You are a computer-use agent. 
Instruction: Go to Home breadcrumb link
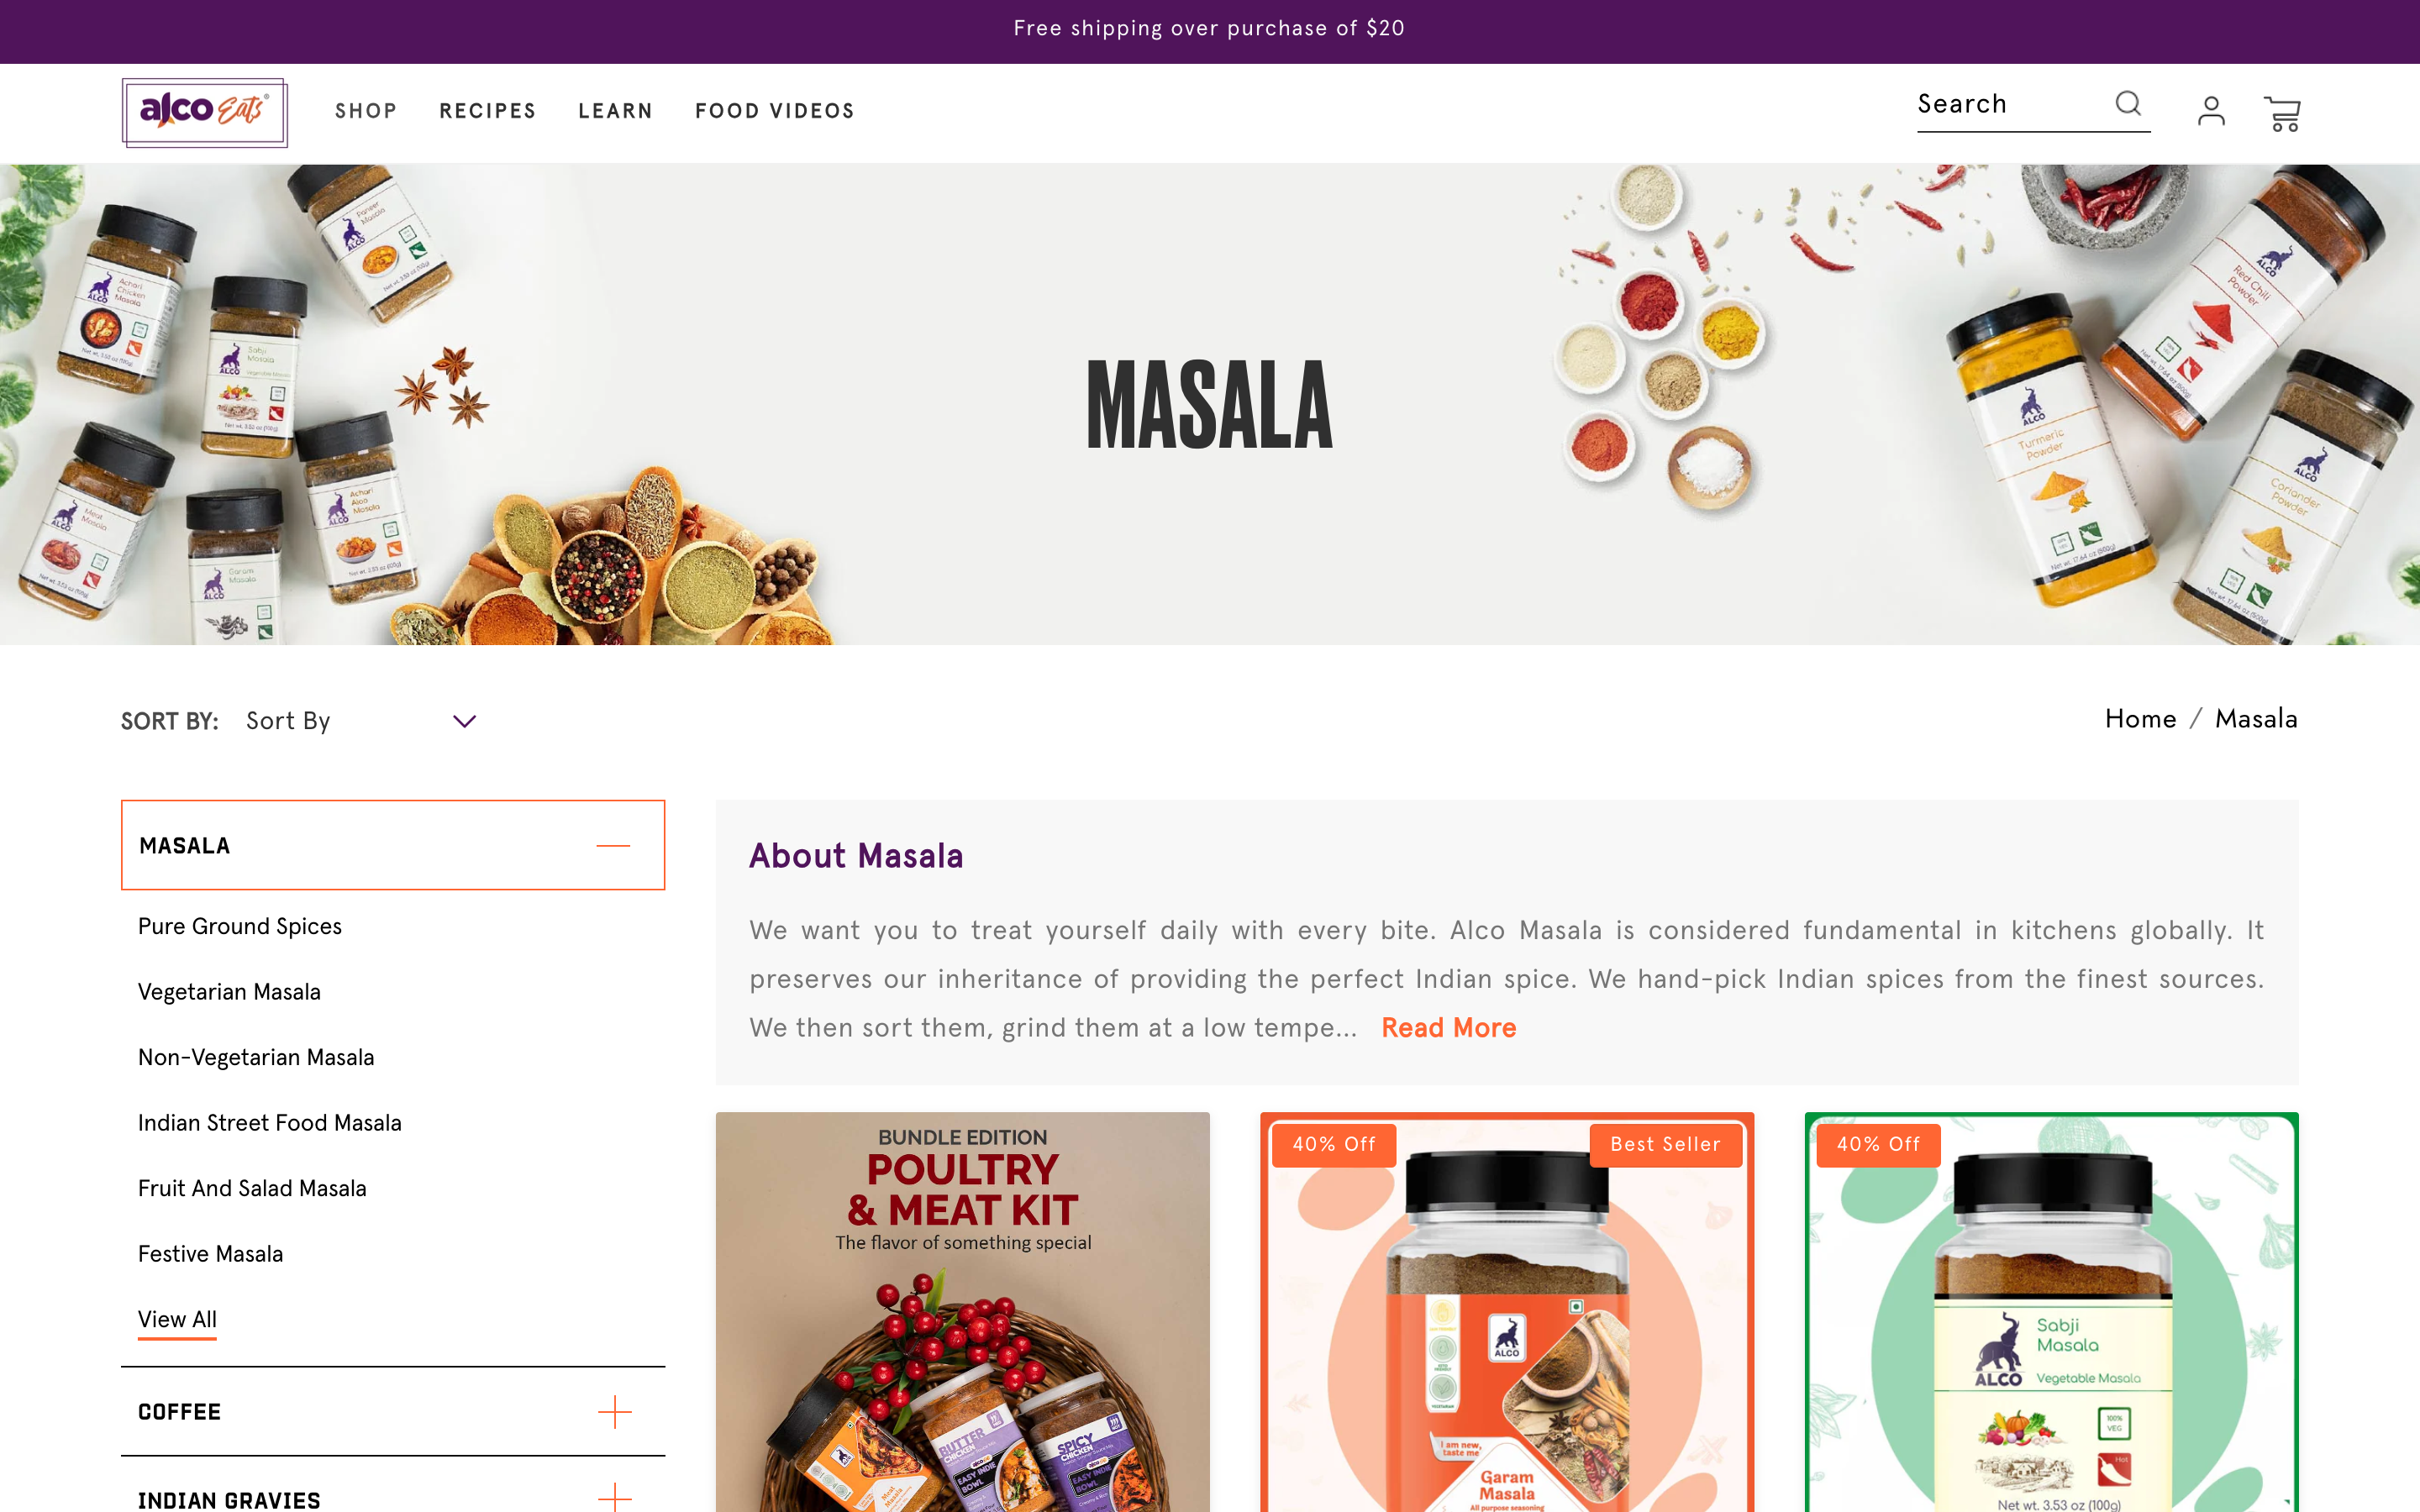(x=2140, y=719)
